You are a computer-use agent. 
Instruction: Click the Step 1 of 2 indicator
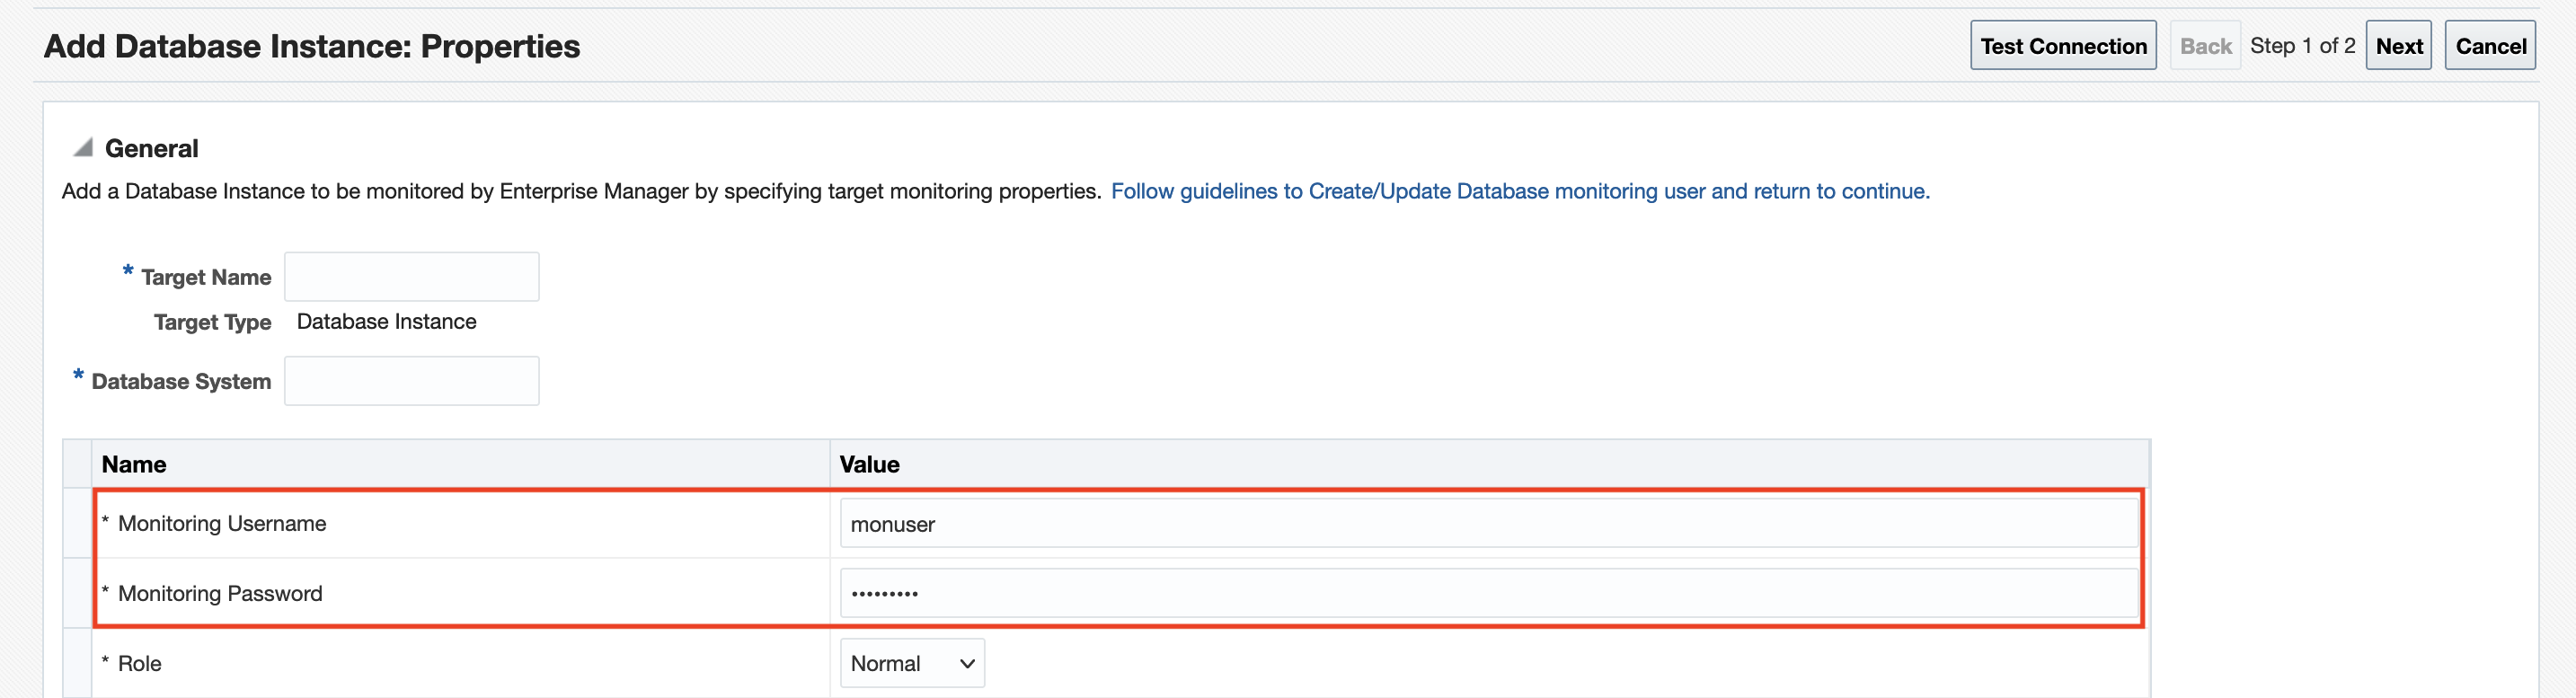2302,46
